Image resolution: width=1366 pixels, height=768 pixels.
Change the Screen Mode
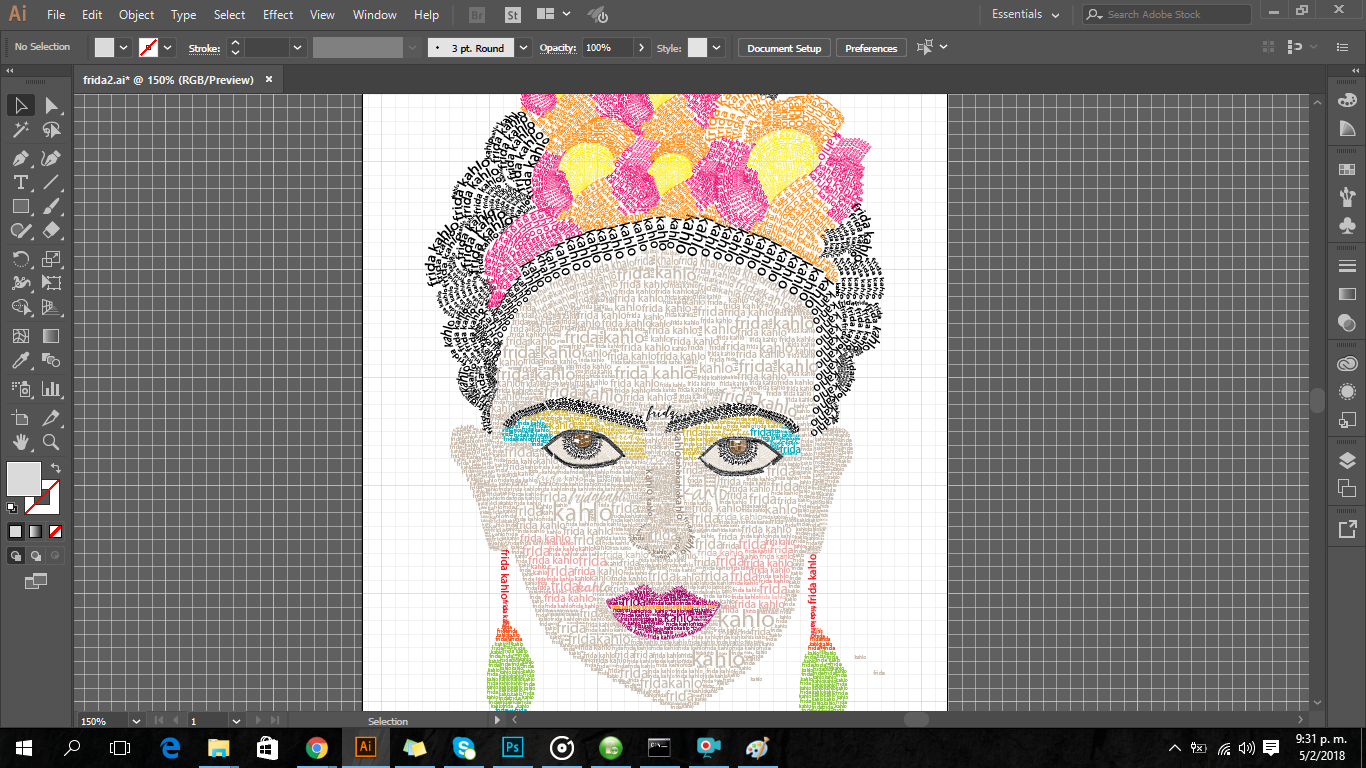coord(35,580)
